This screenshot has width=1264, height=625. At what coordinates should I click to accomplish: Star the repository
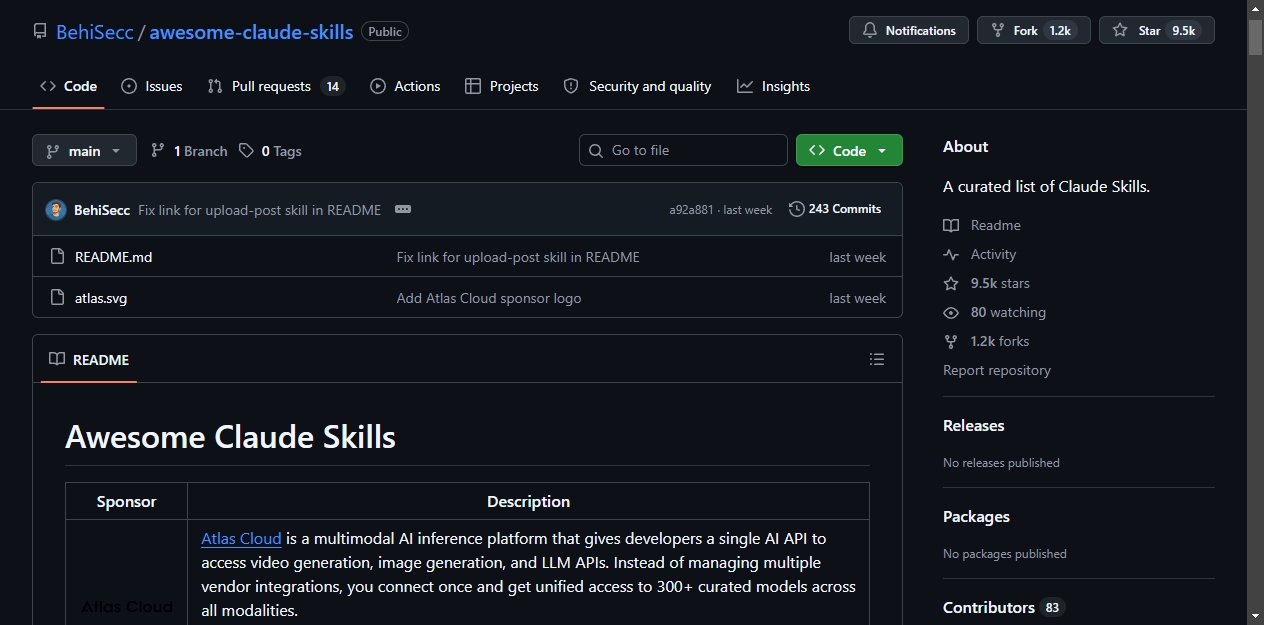click(x=1156, y=31)
